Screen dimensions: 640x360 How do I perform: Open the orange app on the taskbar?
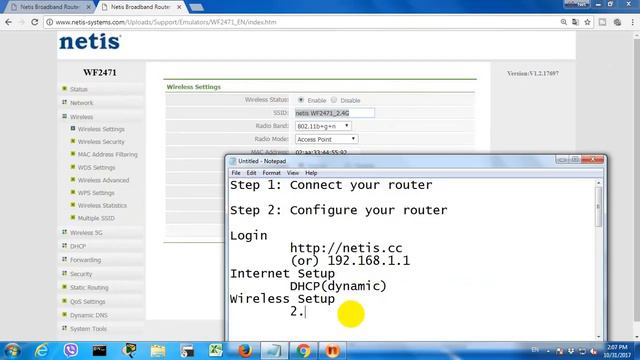(x=332, y=351)
